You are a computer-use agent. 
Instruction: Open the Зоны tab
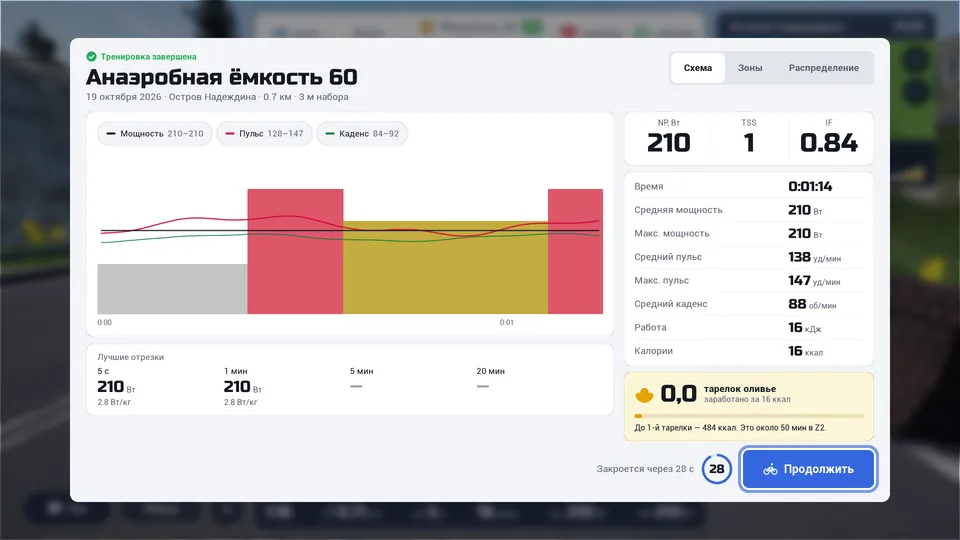click(x=750, y=68)
